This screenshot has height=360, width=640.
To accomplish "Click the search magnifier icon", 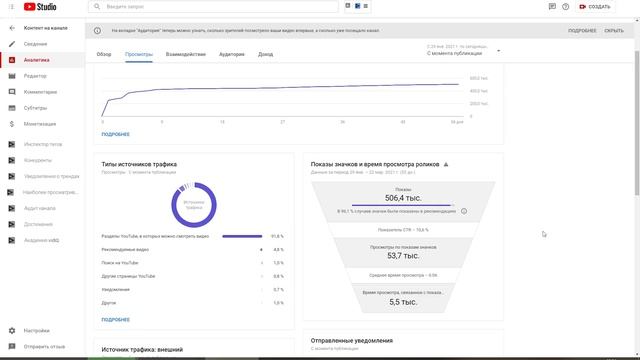I will click(x=97, y=7).
